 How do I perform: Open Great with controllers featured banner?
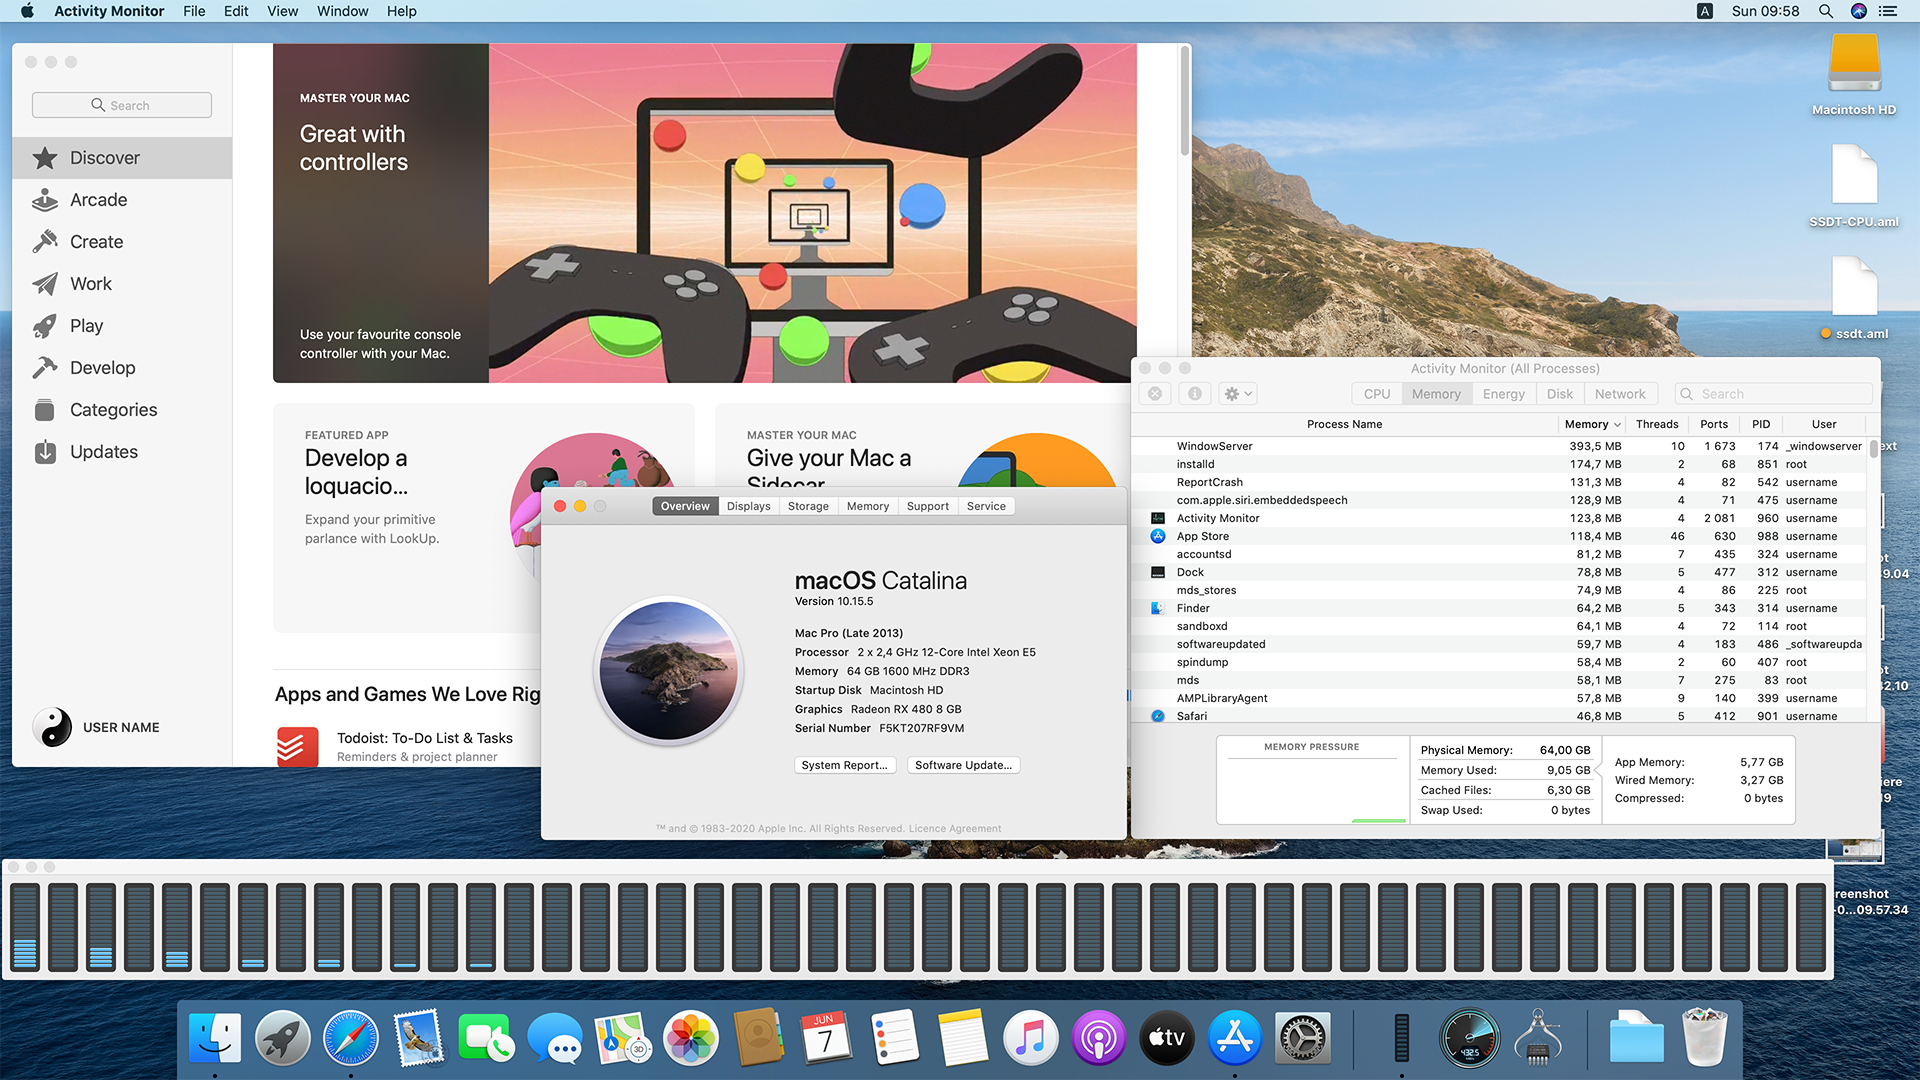click(x=705, y=213)
